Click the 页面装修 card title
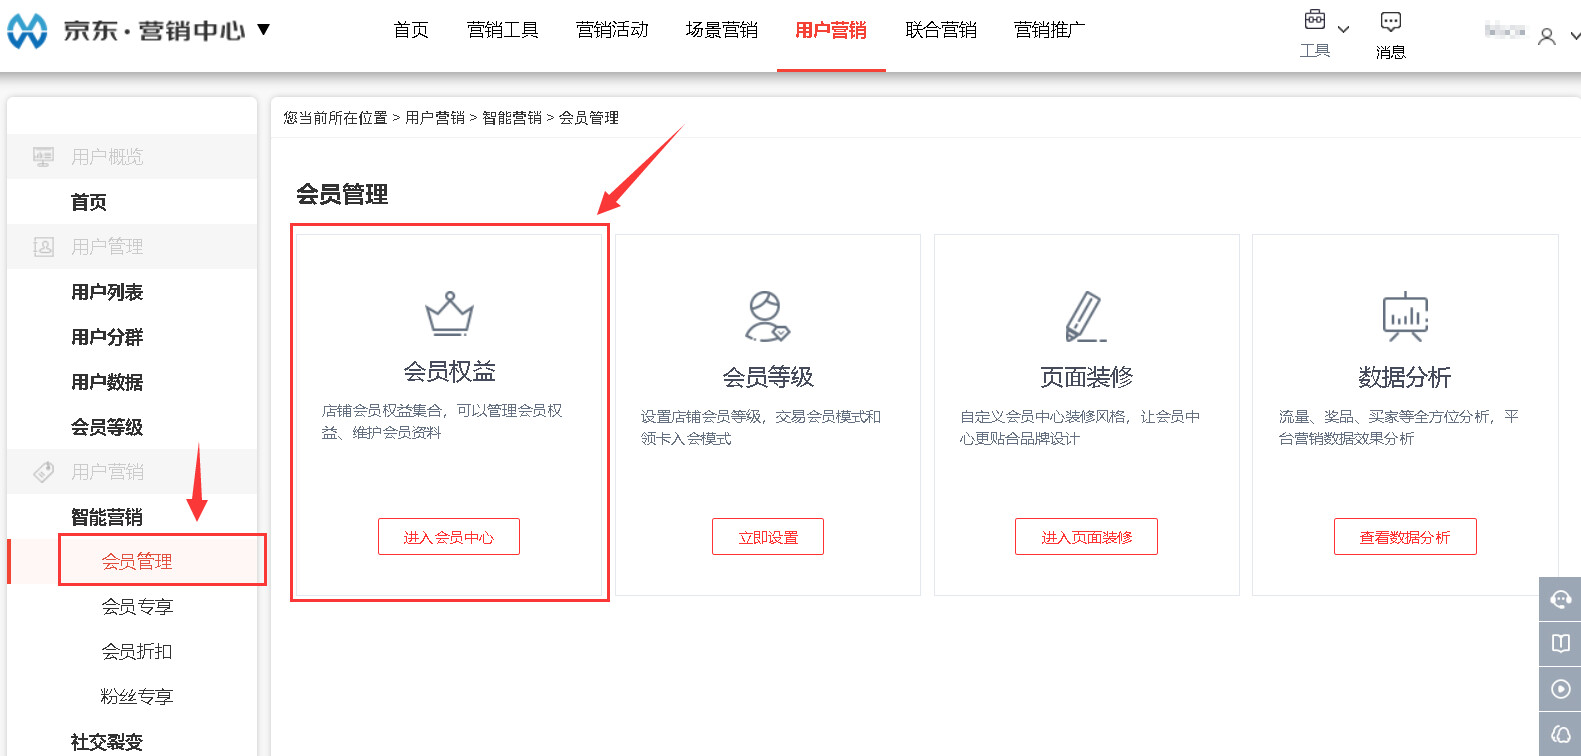Image resolution: width=1581 pixels, height=756 pixels. click(x=1086, y=377)
